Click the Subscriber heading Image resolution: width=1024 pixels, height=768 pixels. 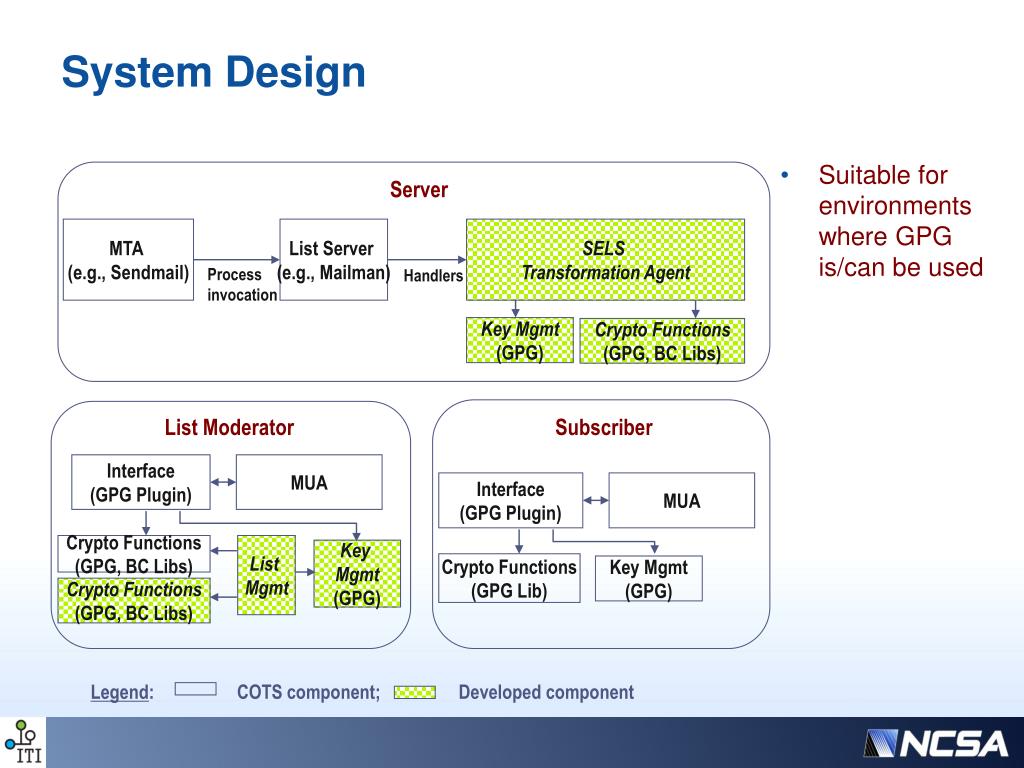pos(603,428)
